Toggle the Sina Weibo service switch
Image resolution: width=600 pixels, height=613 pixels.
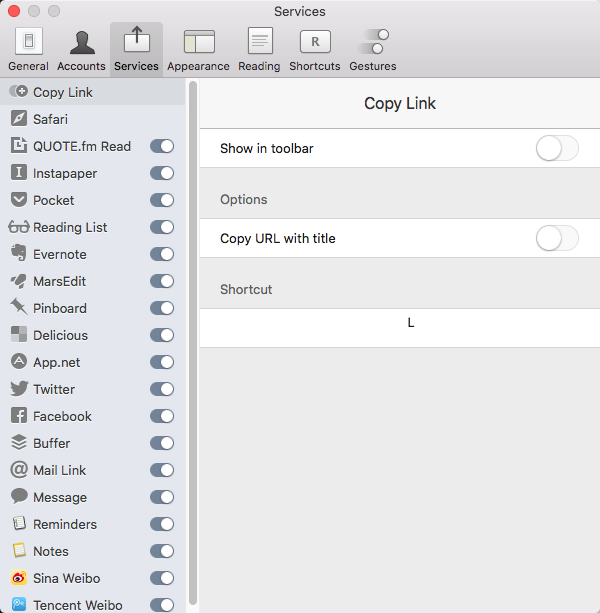tap(162, 578)
